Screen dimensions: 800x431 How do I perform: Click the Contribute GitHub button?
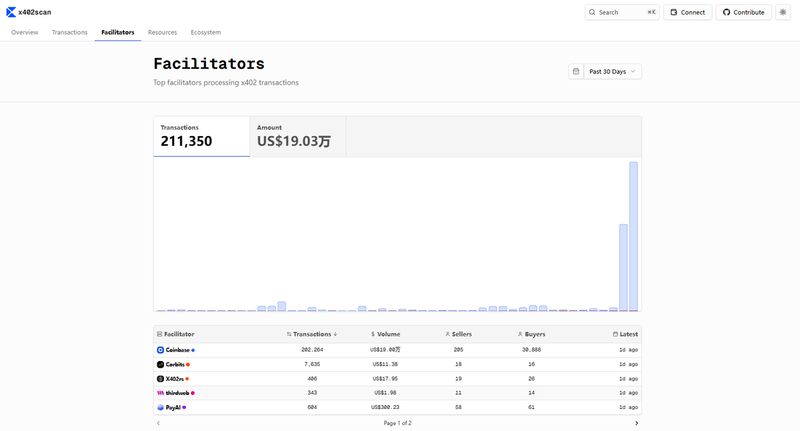tap(743, 12)
